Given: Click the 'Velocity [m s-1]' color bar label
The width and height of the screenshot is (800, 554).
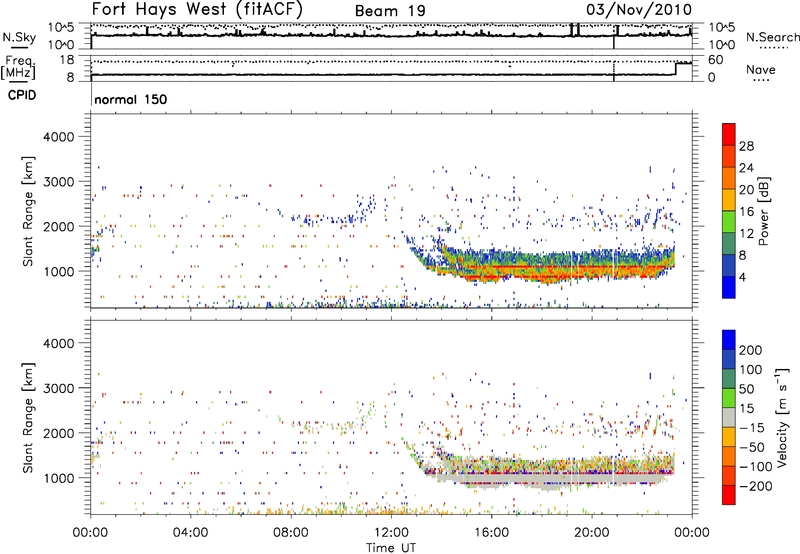Looking at the screenshot, I should point(781,417).
